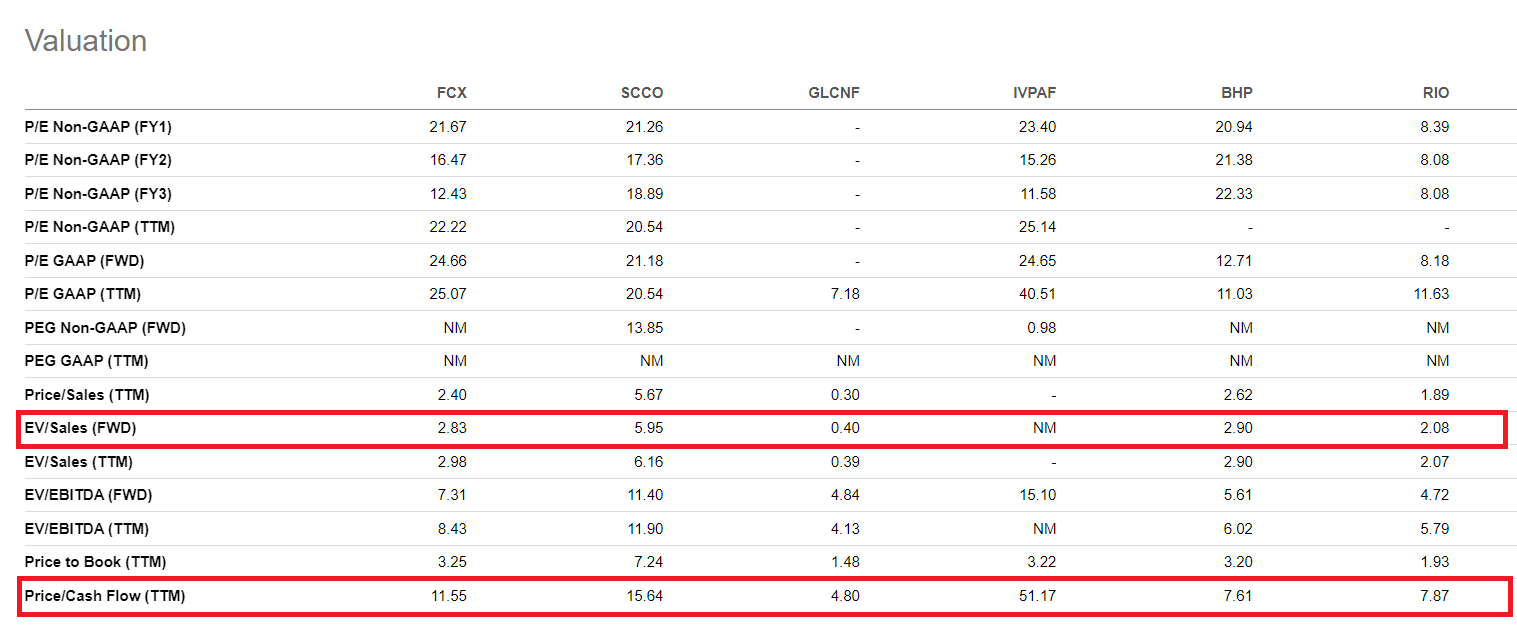The height and width of the screenshot is (633, 1517).
Task: Click GLCNF Price/Sales value 0.30
Action: point(846,395)
